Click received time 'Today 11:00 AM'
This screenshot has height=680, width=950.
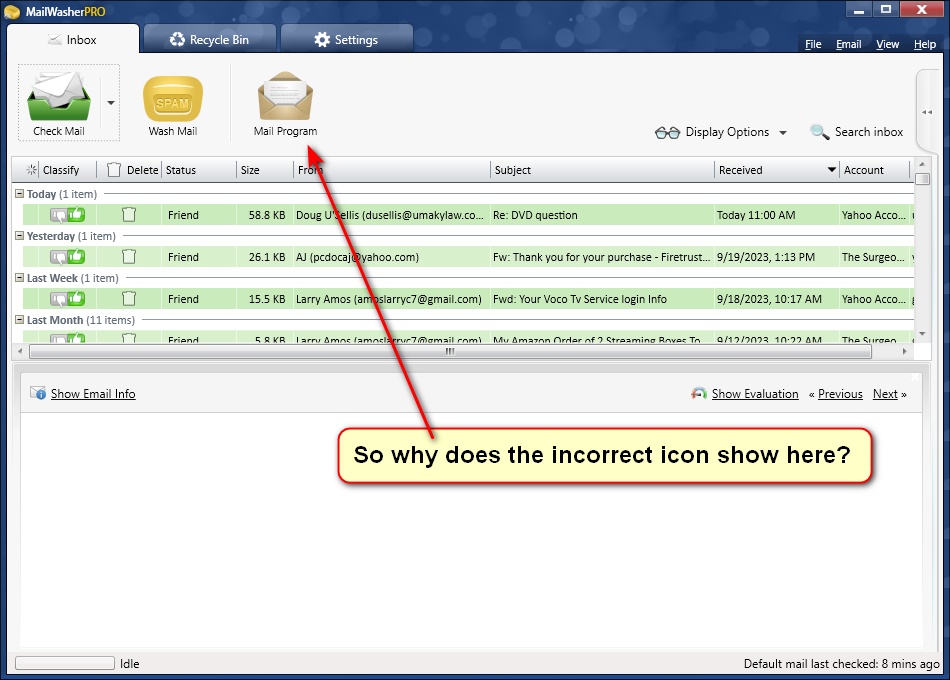click(x=756, y=215)
